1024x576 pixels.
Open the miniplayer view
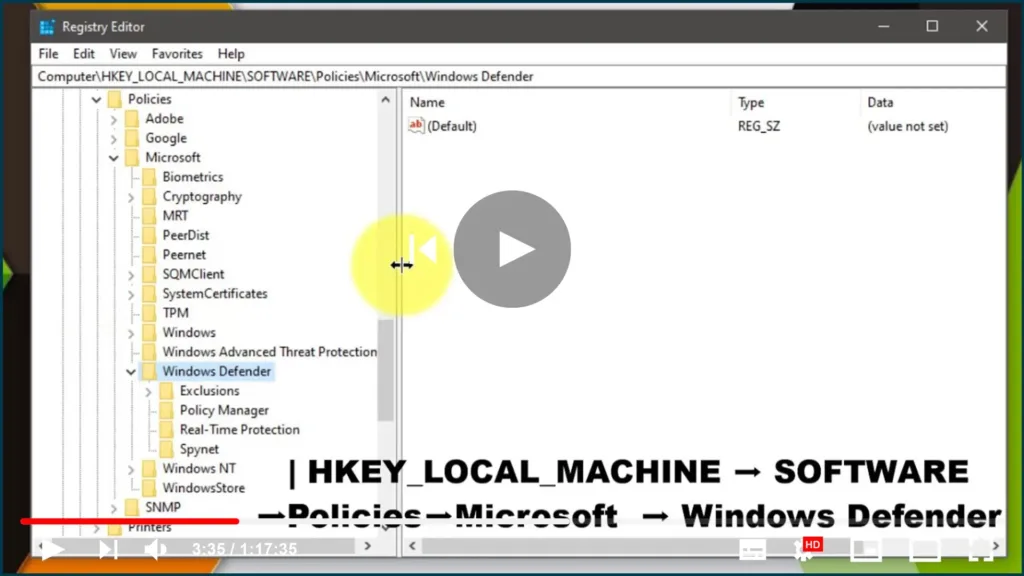[x=865, y=549]
